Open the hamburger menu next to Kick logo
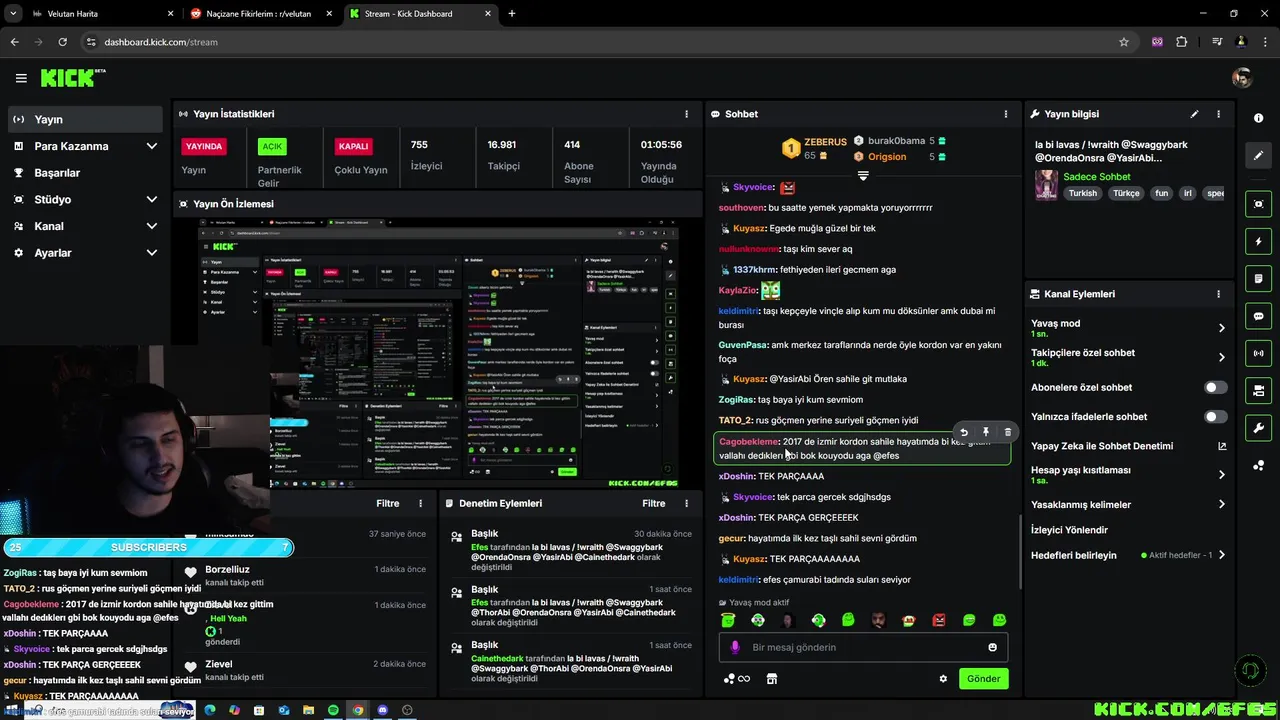Viewport: 1280px width, 720px height. (x=21, y=78)
